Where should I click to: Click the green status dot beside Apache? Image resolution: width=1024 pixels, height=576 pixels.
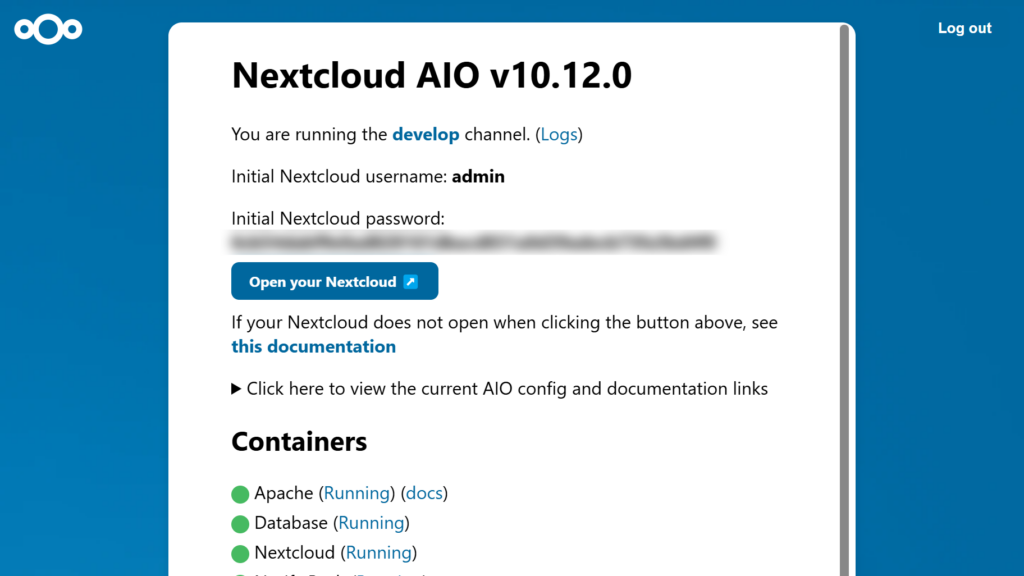[239, 493]
